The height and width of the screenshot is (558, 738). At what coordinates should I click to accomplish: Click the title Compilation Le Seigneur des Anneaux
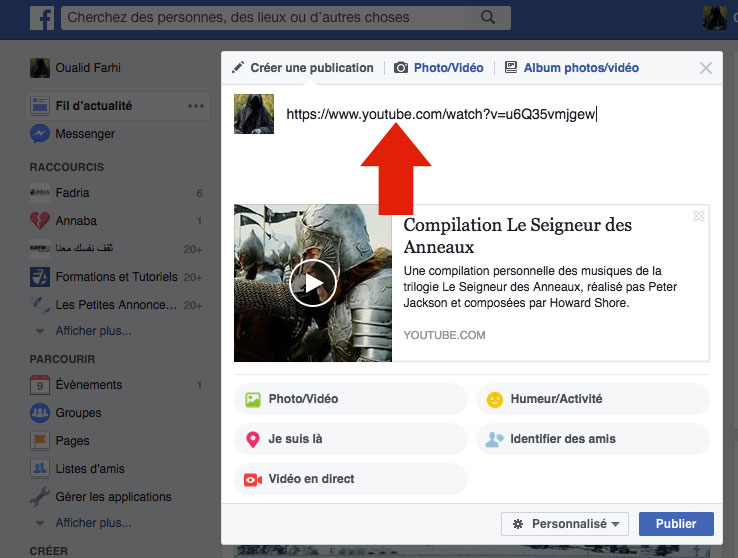coord(517,236)
